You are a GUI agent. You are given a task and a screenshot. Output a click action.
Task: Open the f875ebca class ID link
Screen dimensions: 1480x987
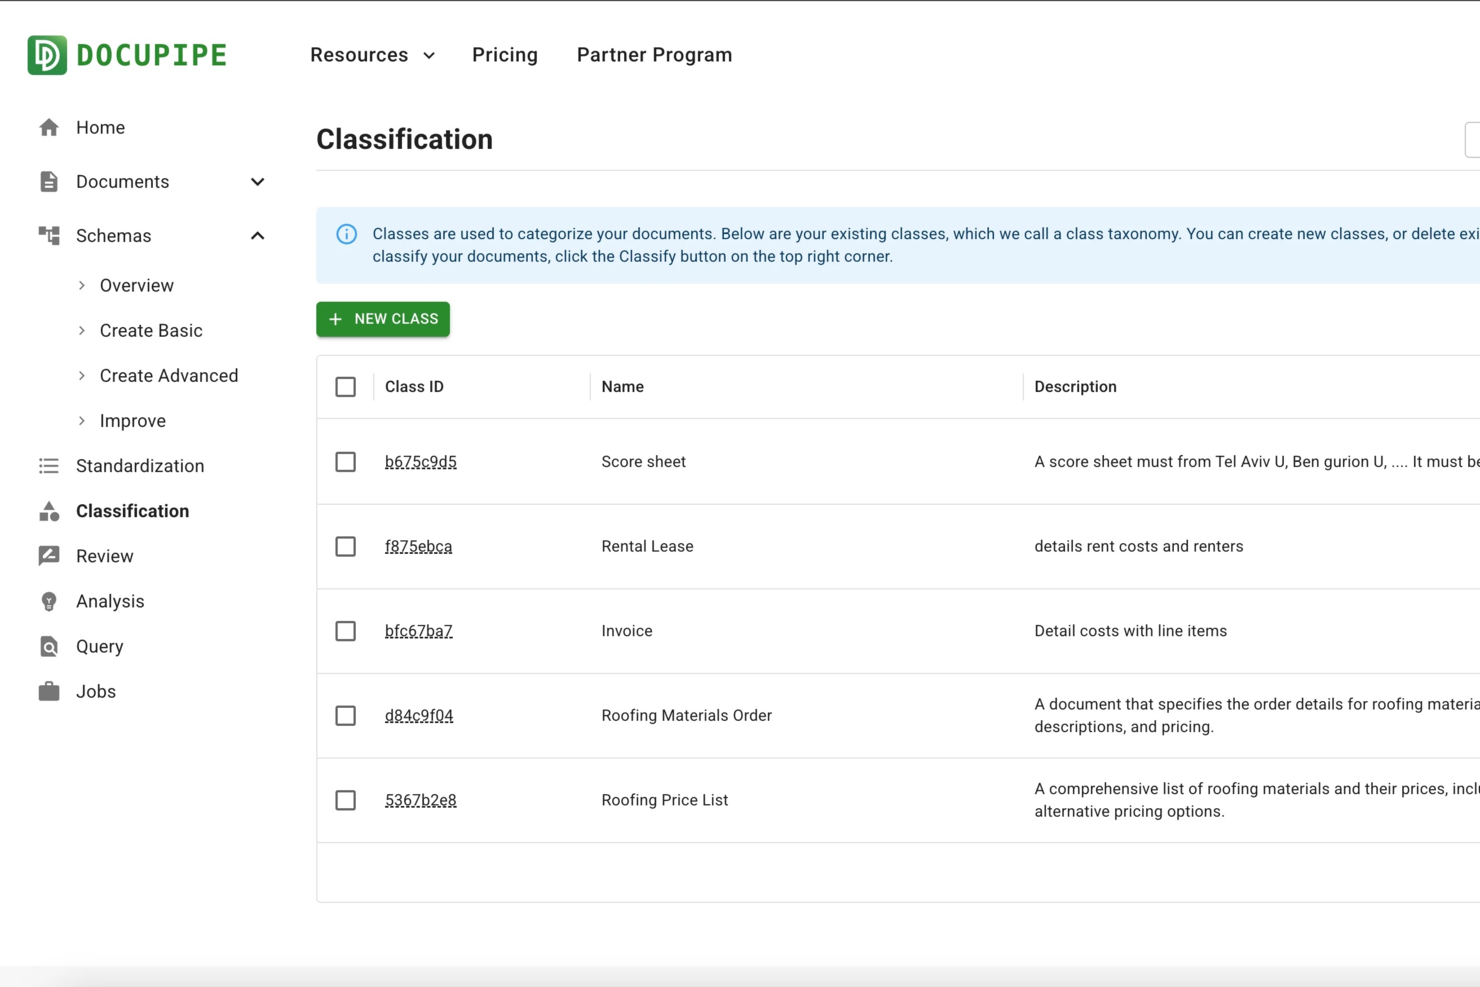[418, 546]
